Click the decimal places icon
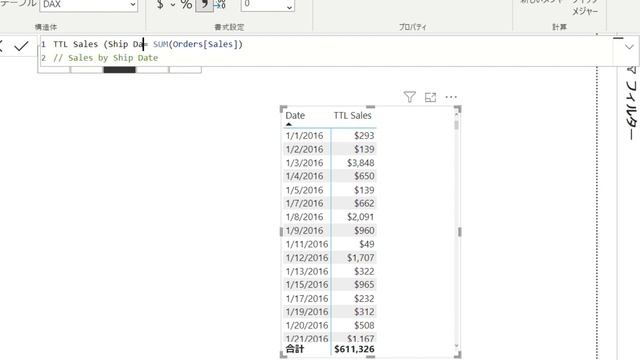 (x=220, y=5)
